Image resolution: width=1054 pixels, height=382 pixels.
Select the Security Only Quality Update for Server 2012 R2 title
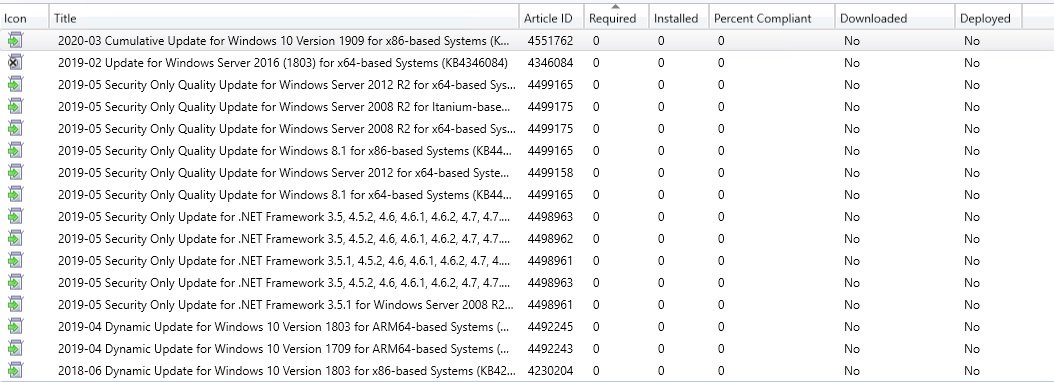tap(287, 85)
